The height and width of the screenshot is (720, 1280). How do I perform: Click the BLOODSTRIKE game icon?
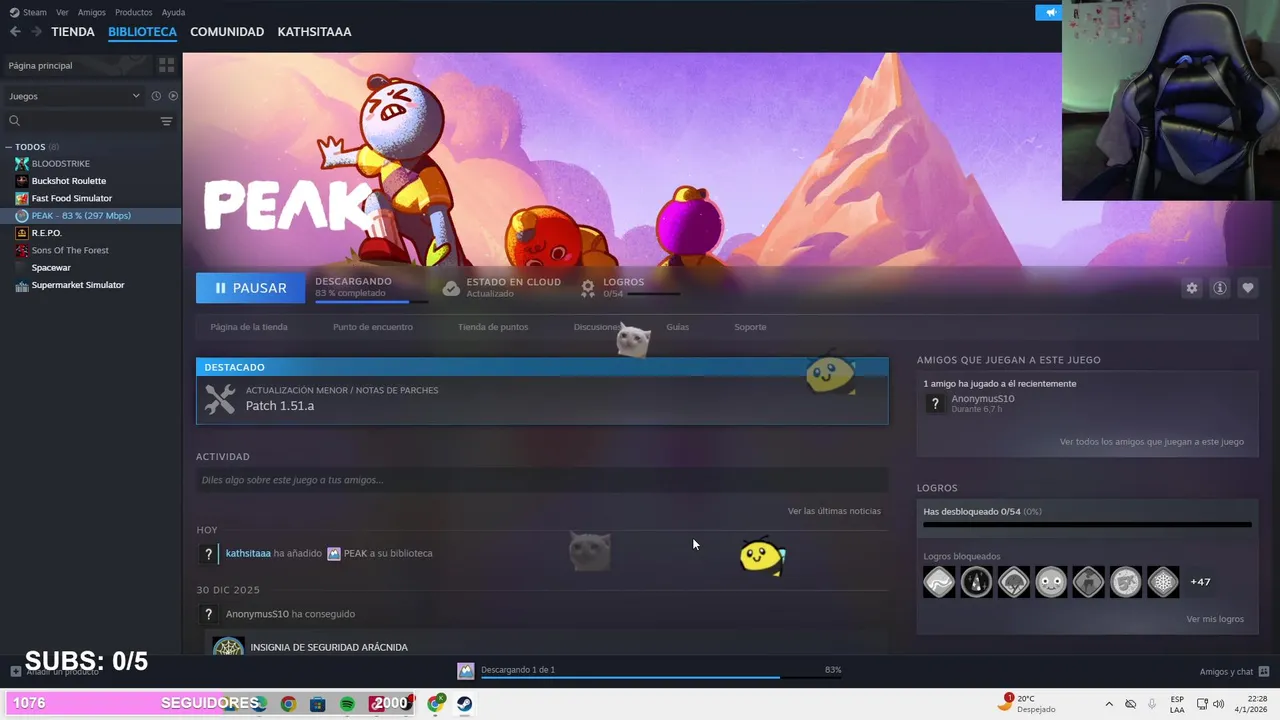(x=22, y=163)
